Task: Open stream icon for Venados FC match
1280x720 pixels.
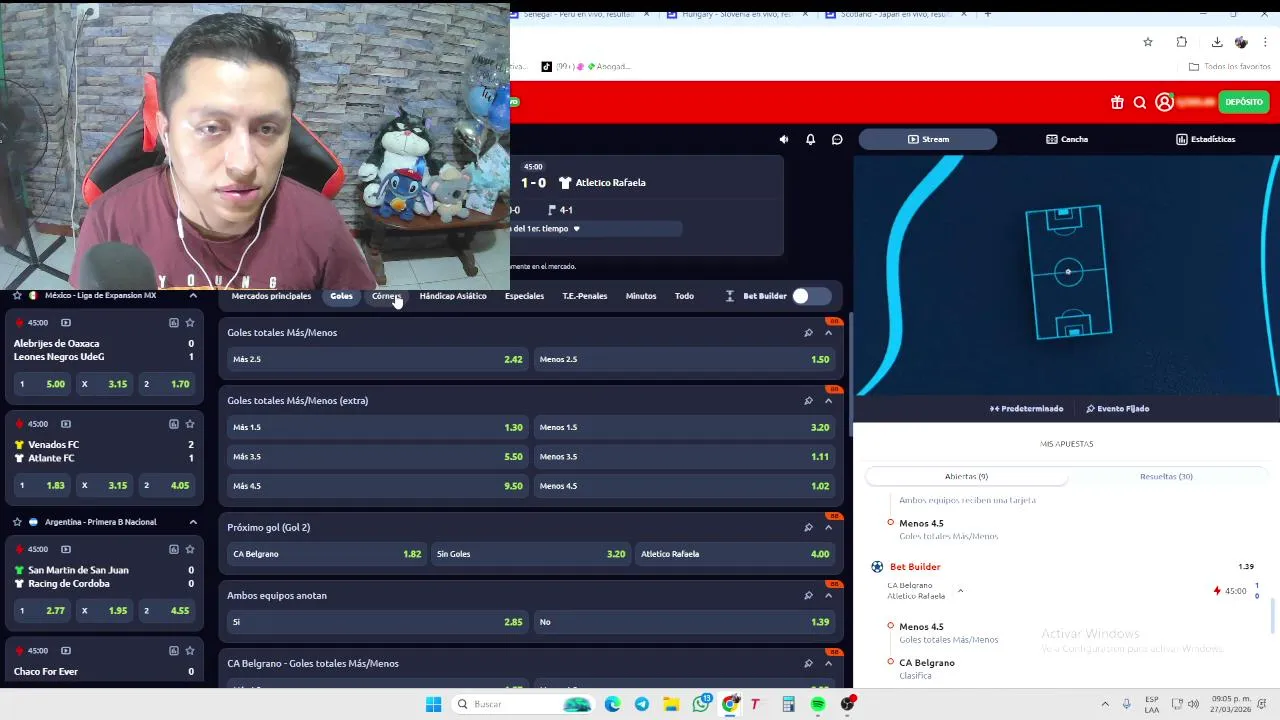Action: pyautogui.click(x=66, y=424)
